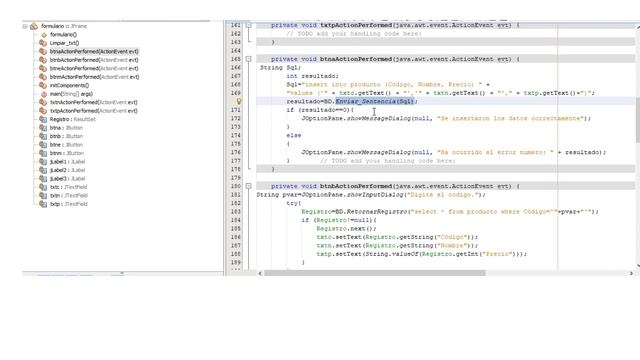Click the txtc : JTextField field icon
The width and height of the screenshot is (640, 360).
pyautogui.click(x=43, y=187)
